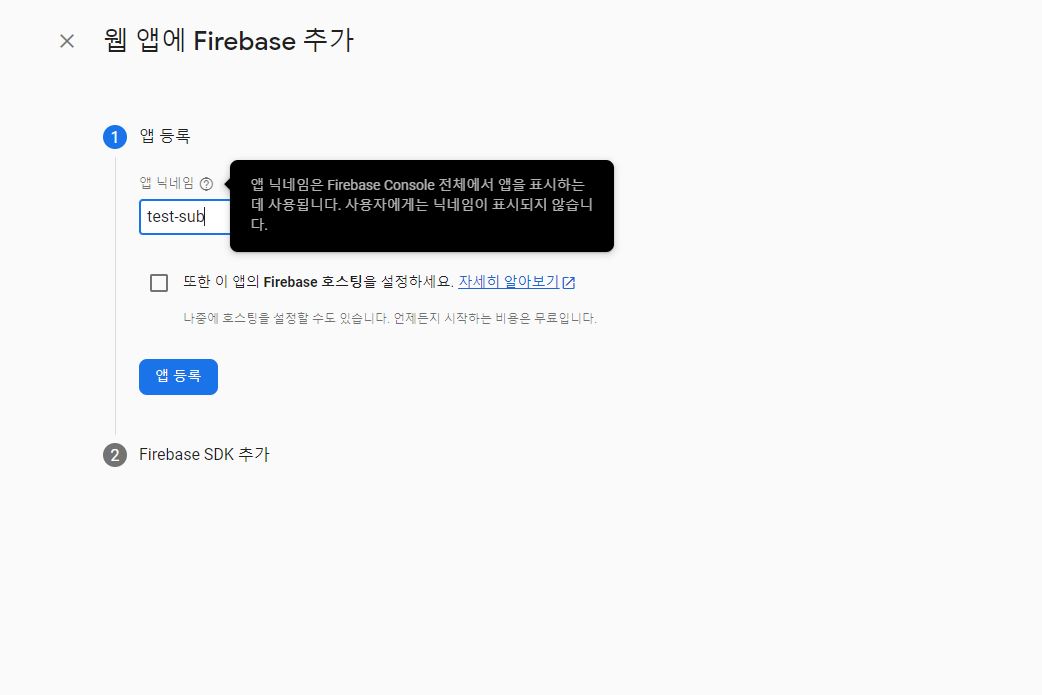Viewport: 1042px width, 695px height.
Task: Click the question mark help icon beside 앱 닉네임
Action: tap(207, 184)
